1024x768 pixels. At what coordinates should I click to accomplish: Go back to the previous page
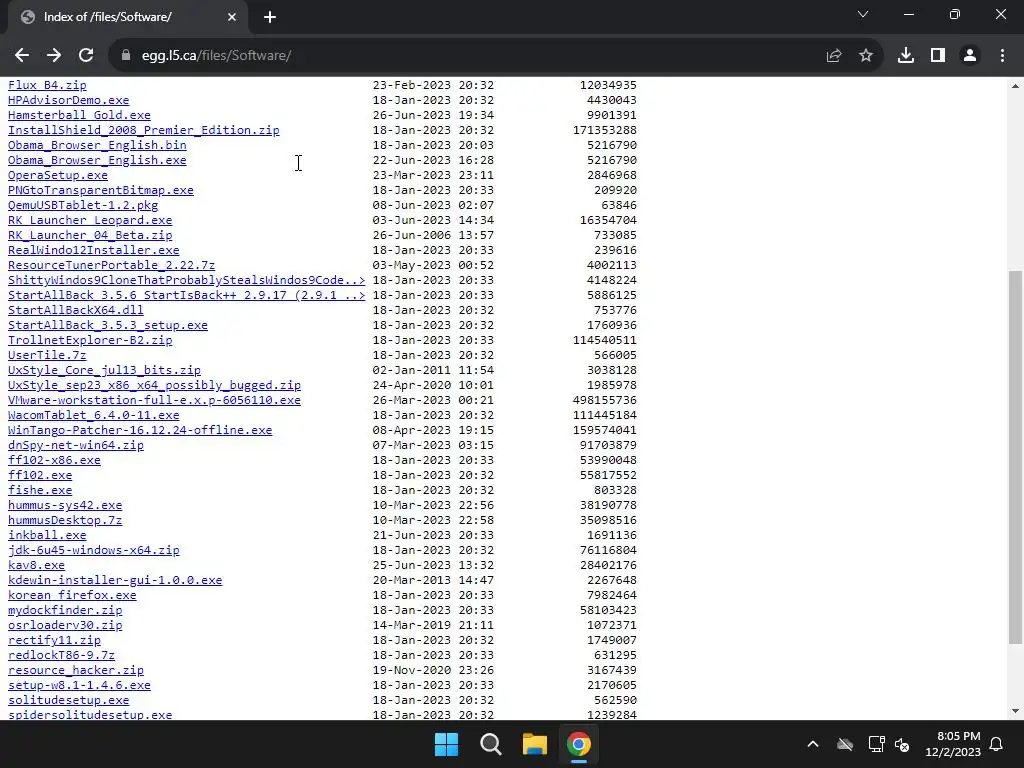point(22,56)
